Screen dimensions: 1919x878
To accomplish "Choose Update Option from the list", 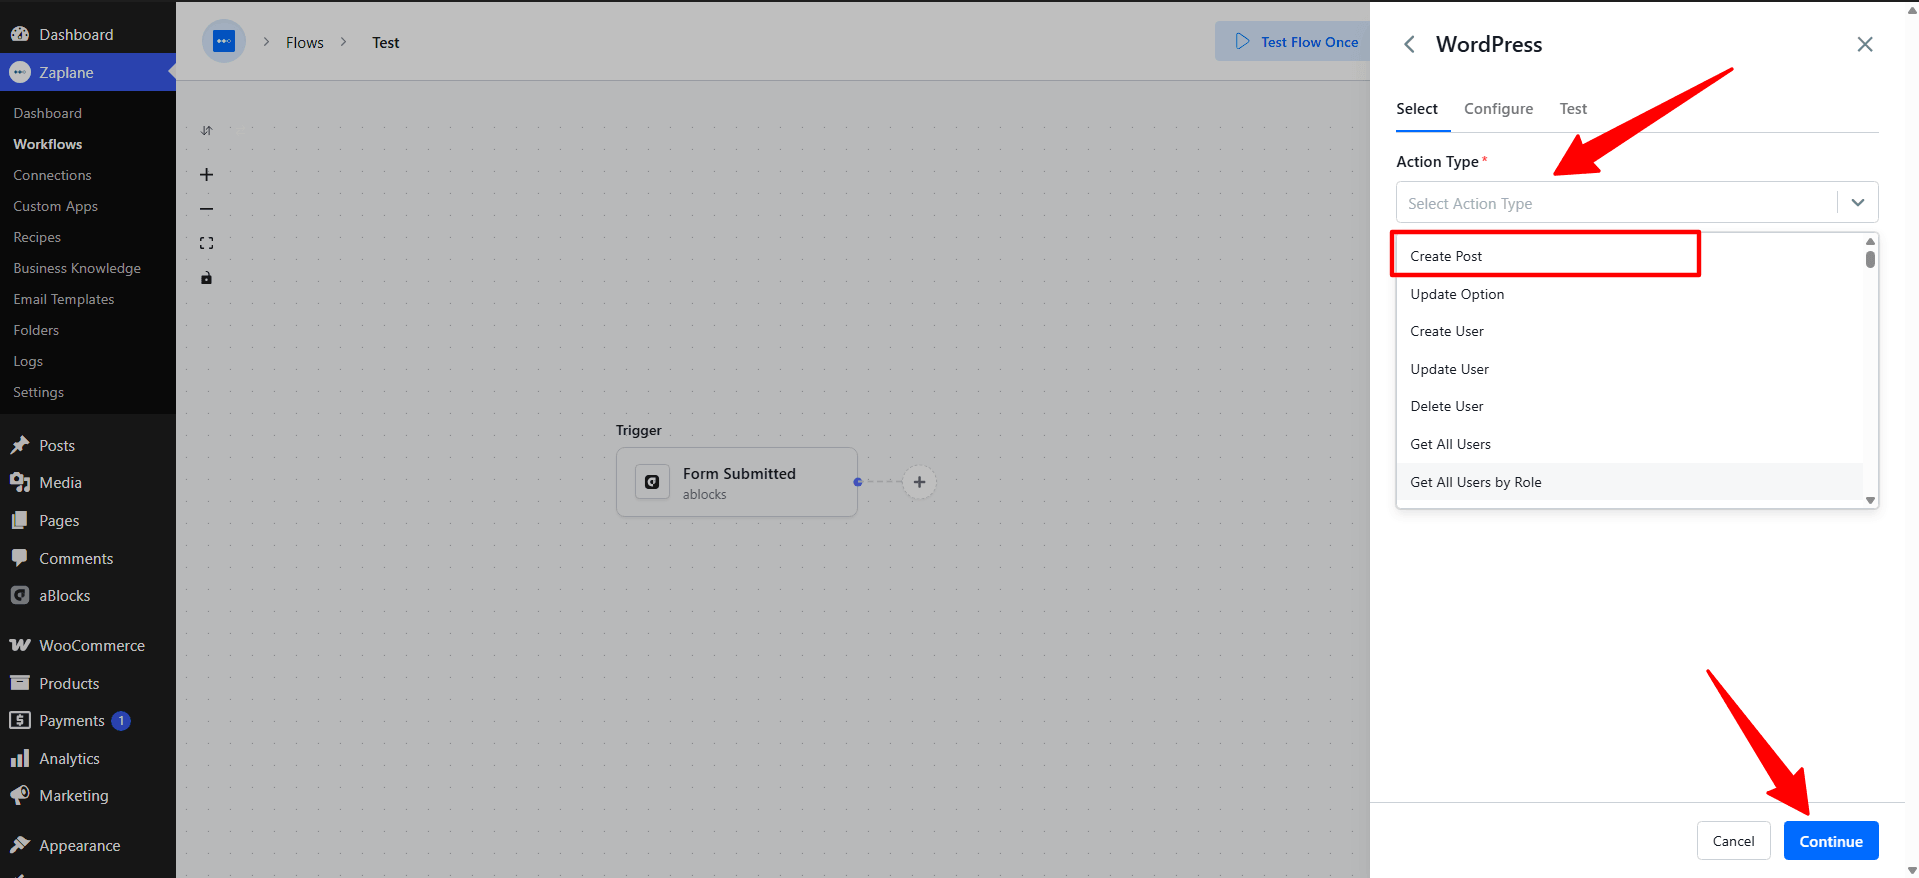I will [1630, 294].
